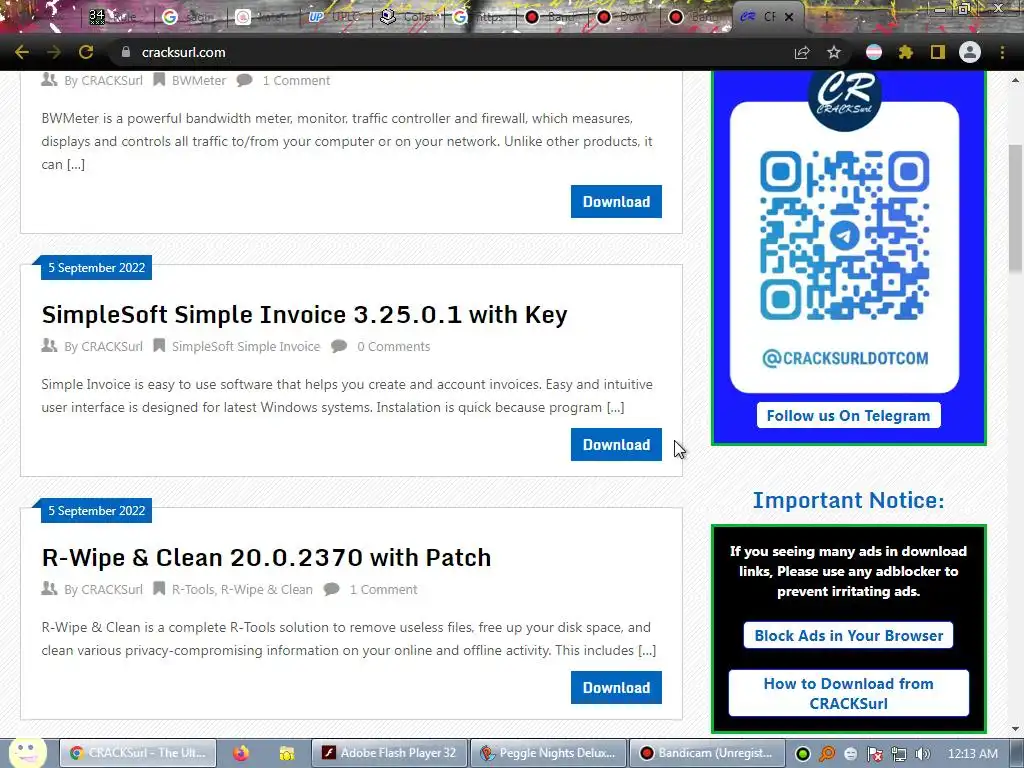Switch to the 'Colla' tab
This screenshot has width=1024, height=768.
point(408,17)
